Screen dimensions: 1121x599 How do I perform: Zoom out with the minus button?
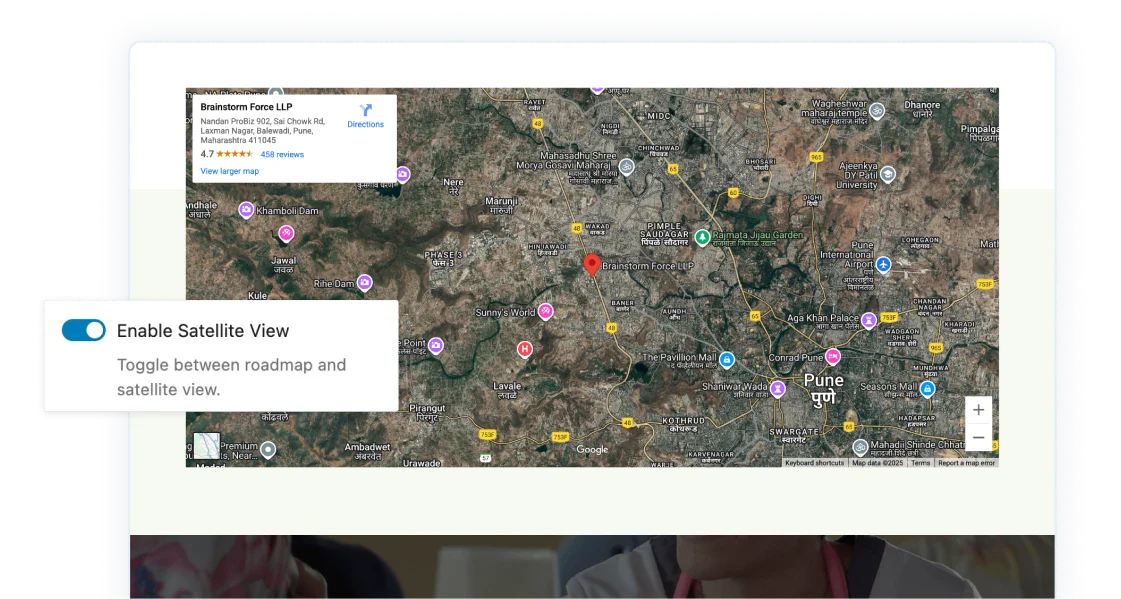pos(978,437)
